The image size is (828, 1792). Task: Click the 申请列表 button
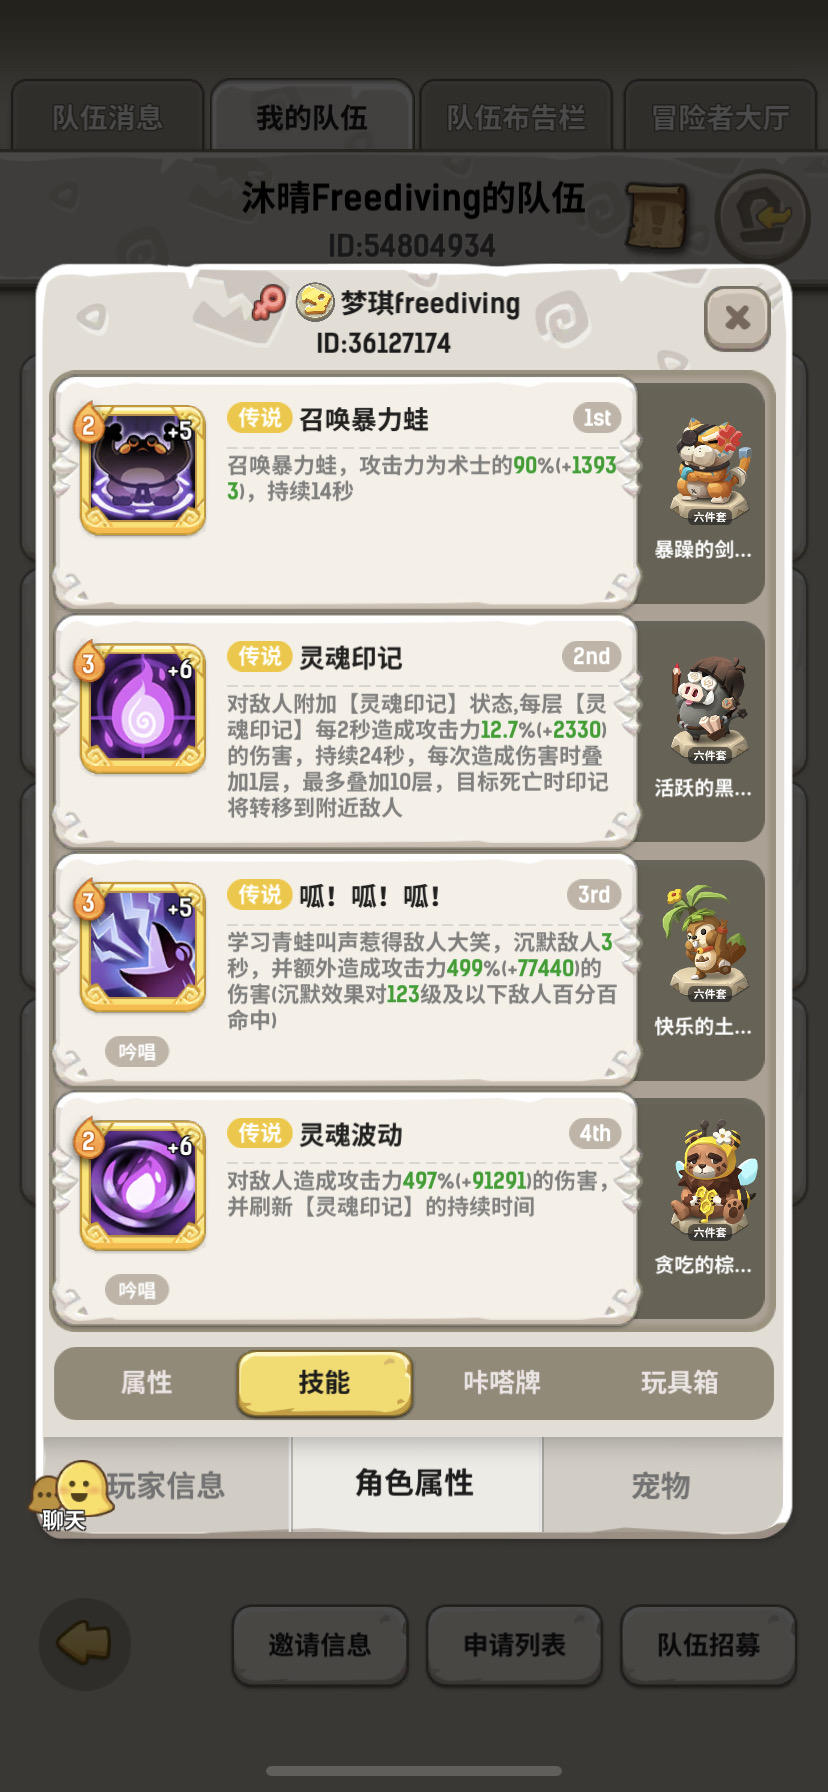(x=514, y=1645)
